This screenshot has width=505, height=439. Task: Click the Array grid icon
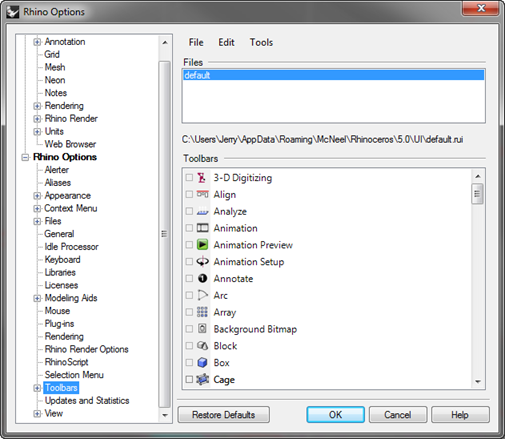202,312
